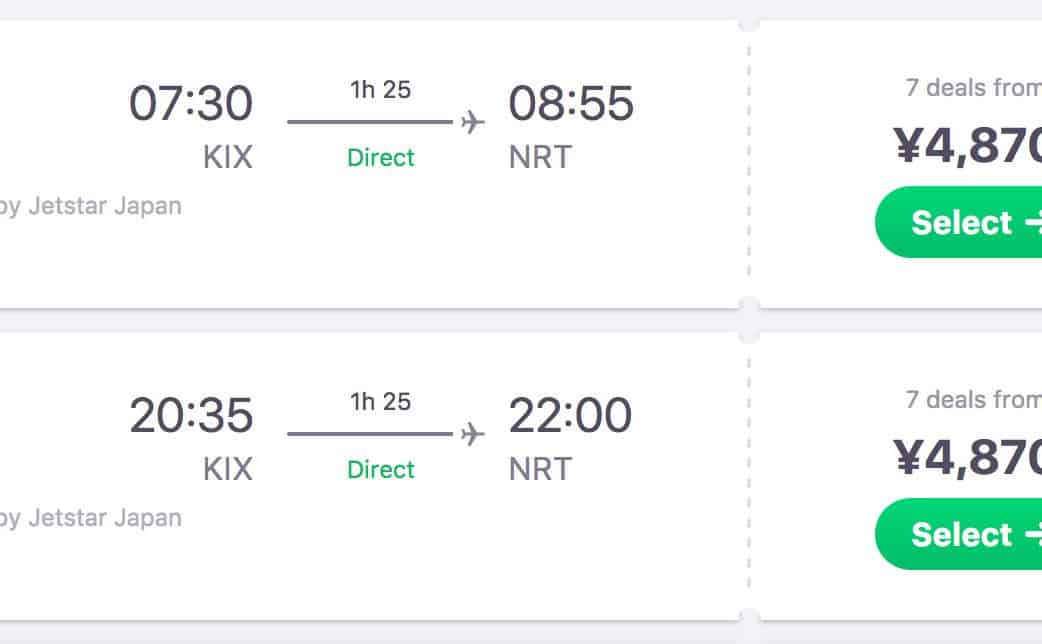Click the KIX code under 20:35

point(228,469)
